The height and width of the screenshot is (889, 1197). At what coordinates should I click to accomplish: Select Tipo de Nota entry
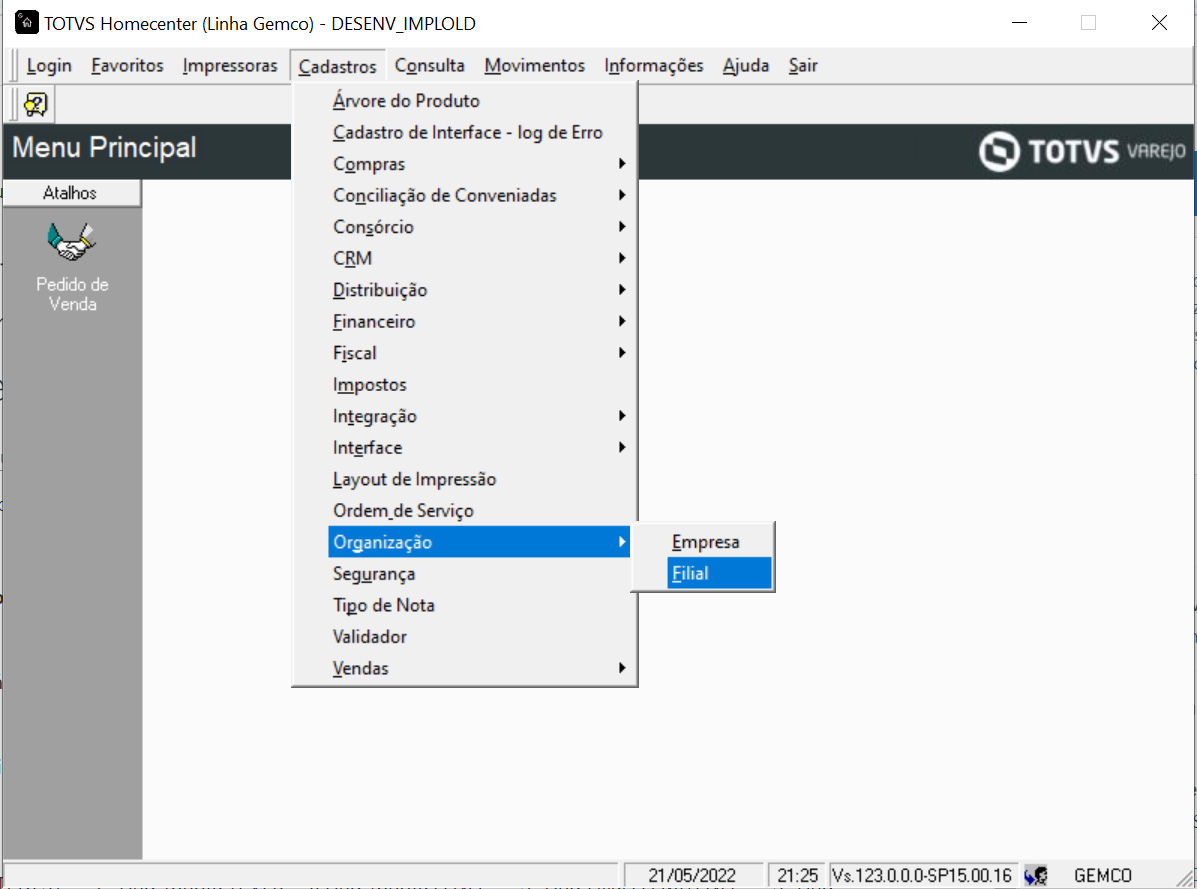point(479,605)
